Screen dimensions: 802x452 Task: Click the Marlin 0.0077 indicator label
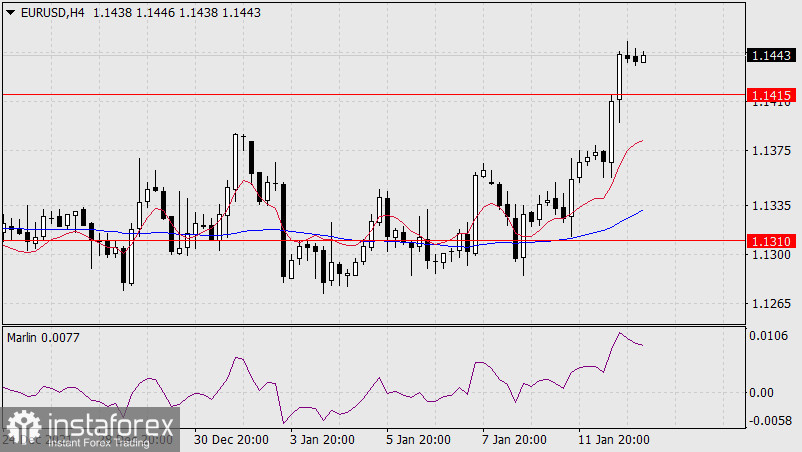pos(43,337)
